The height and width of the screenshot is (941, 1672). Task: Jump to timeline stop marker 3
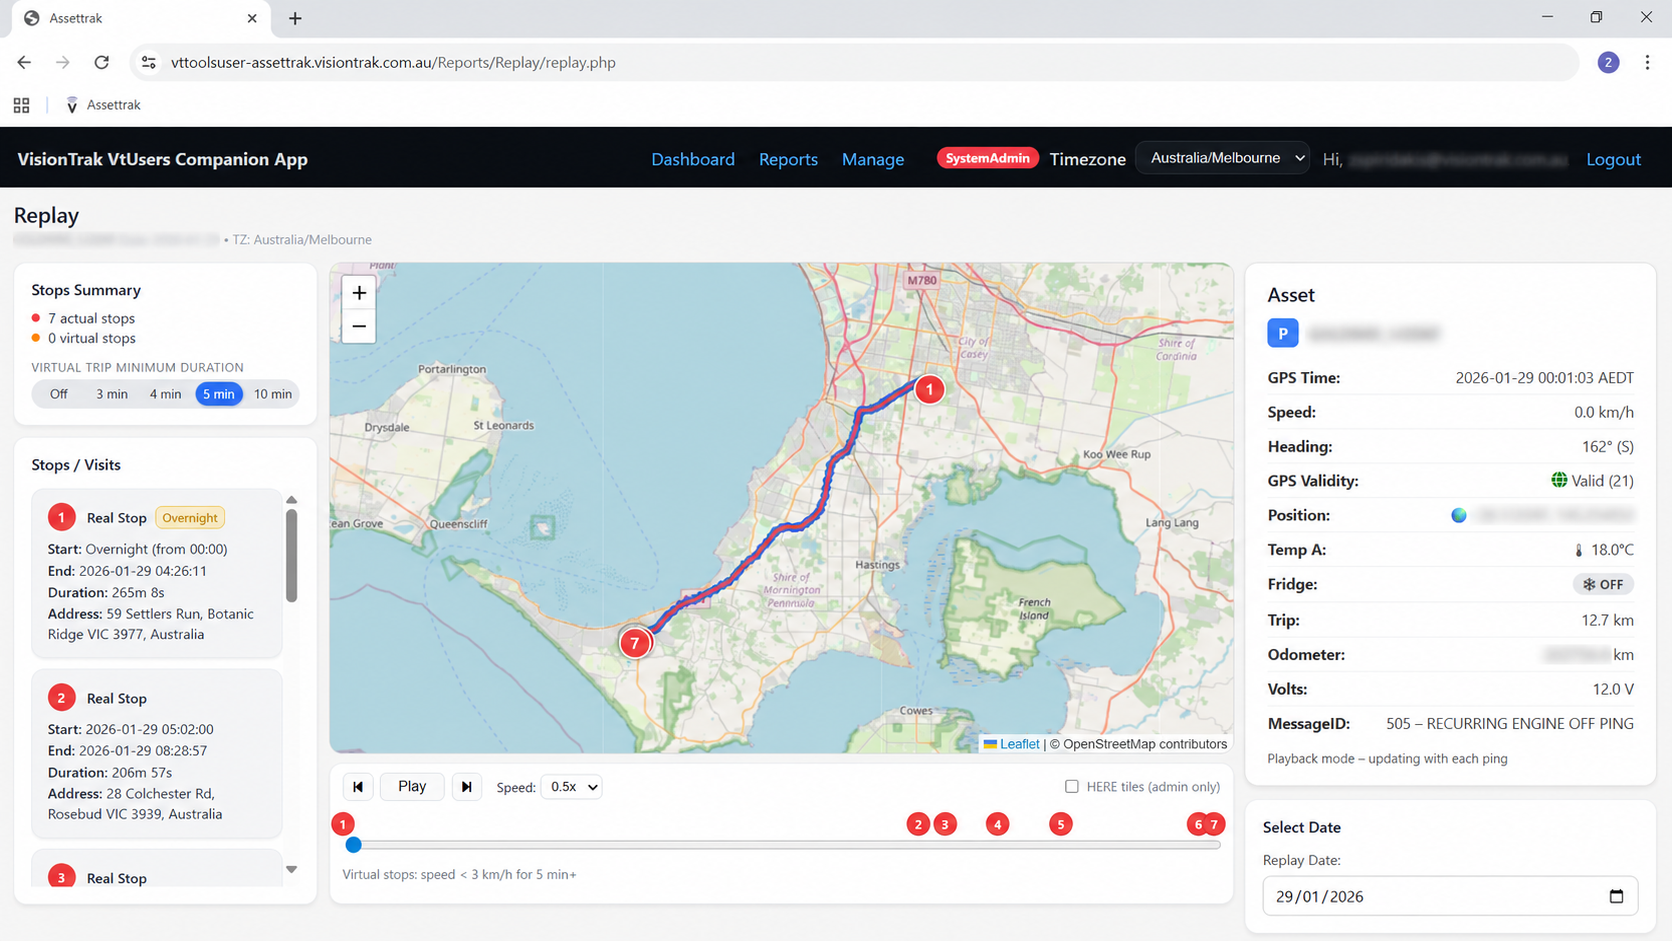coord(945,824)
